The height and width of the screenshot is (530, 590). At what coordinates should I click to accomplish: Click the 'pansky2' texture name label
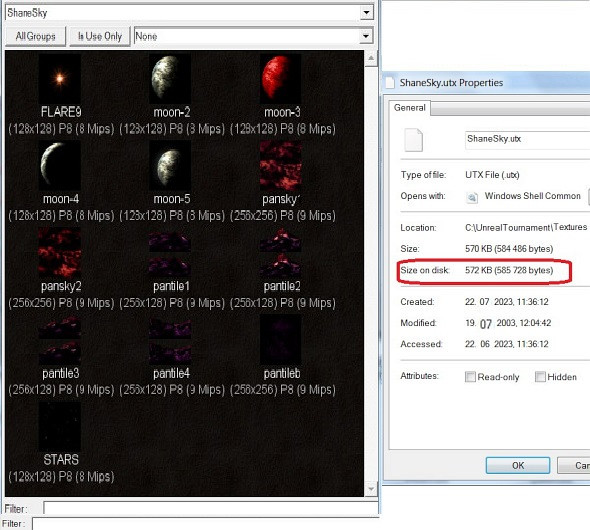pos(61,286)
